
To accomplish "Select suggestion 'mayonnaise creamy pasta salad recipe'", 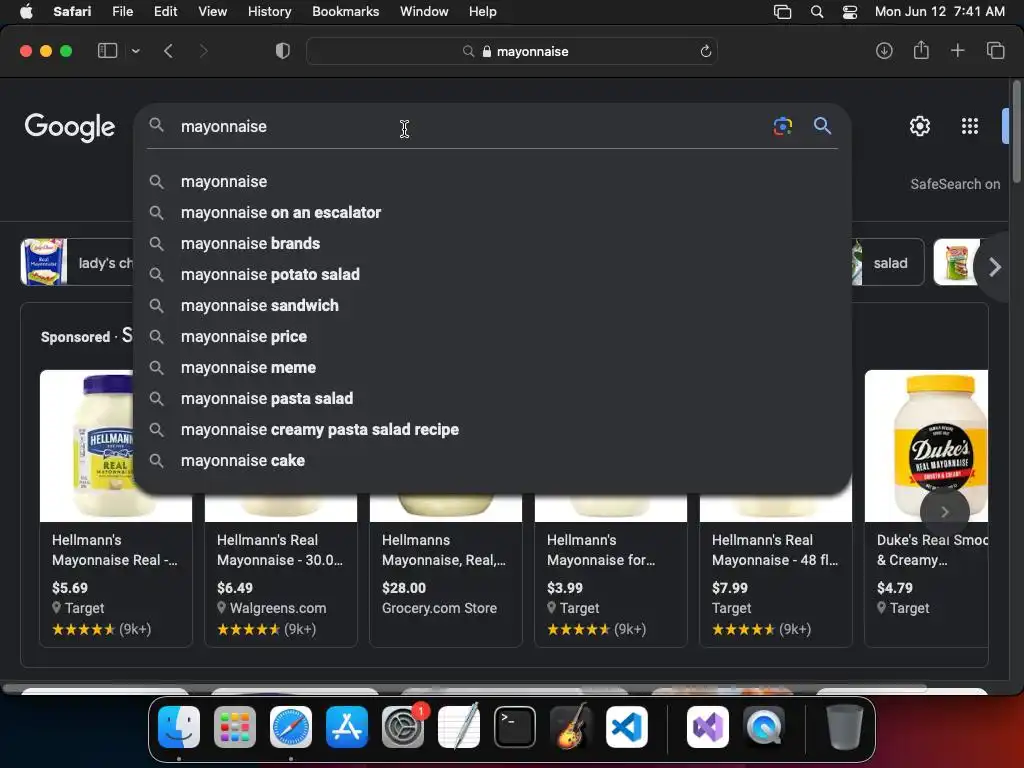I will click(x=492, y=429).
